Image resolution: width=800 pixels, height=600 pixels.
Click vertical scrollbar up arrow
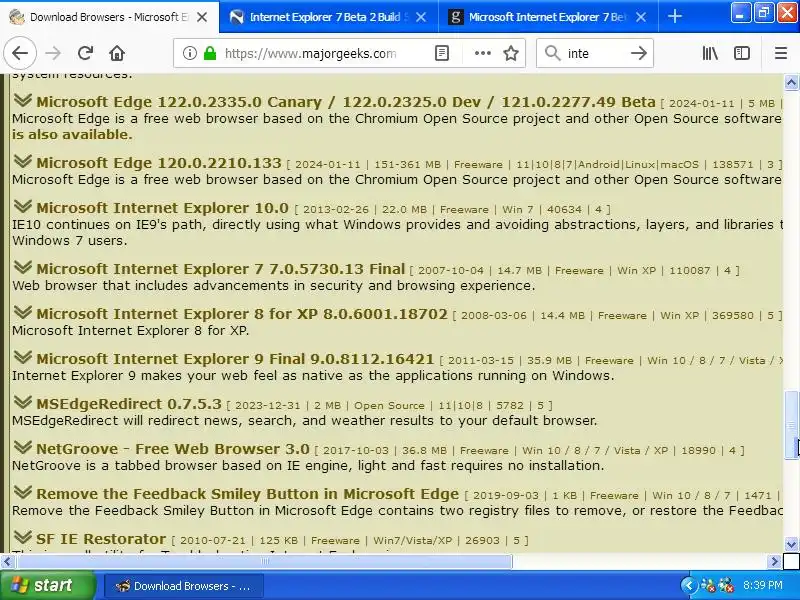(x=791, y=82)
